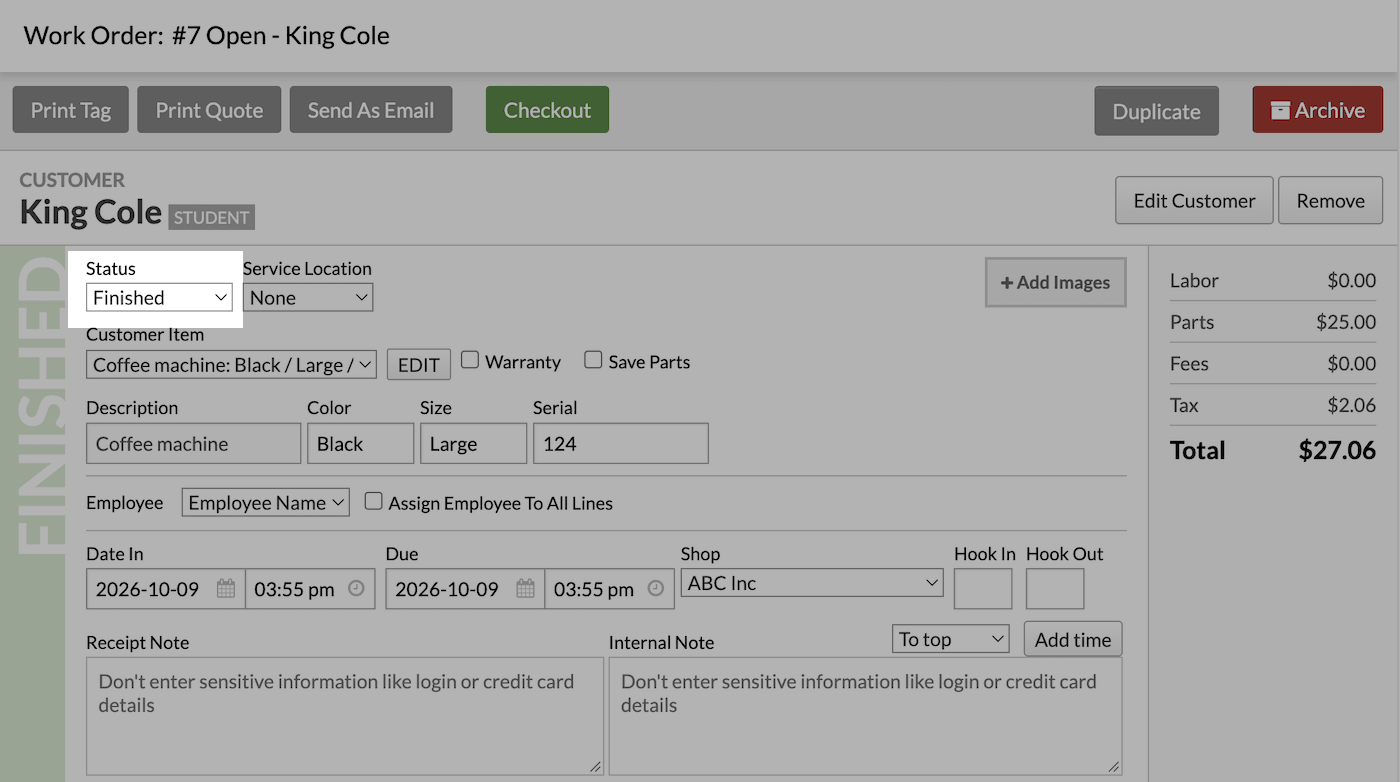The height and width of the screenshot is (782, 1400).
Task: Click the Print Tag button
Action: coord(70,110)
